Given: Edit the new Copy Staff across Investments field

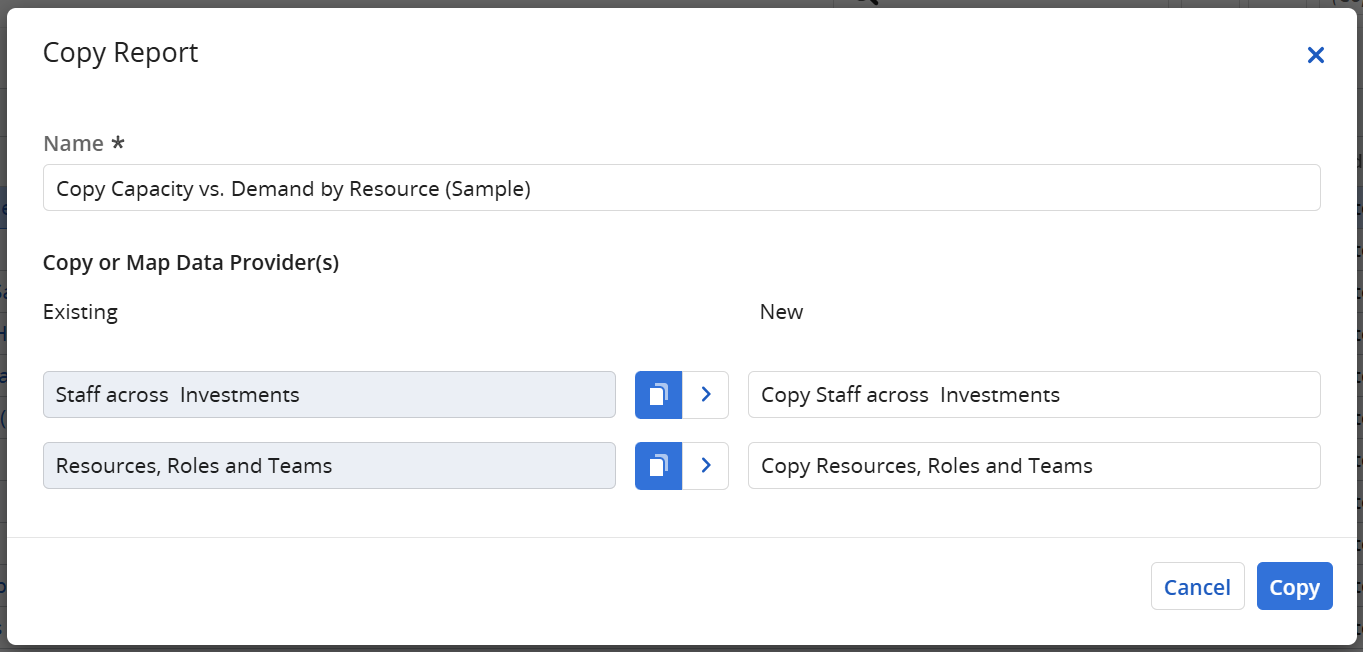Looking at the screenshot, I should coord(1033,395).
